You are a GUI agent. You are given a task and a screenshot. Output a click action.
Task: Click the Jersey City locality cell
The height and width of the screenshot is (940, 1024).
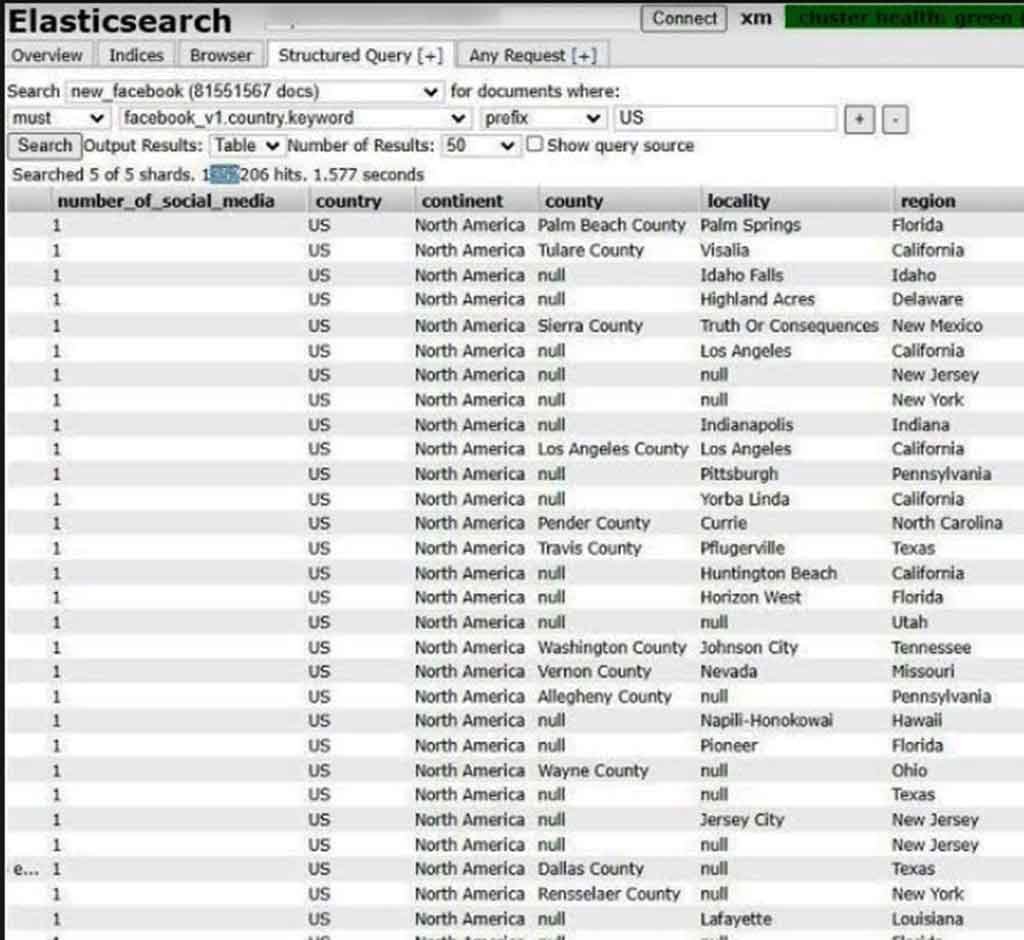click(x=741, y=820)
